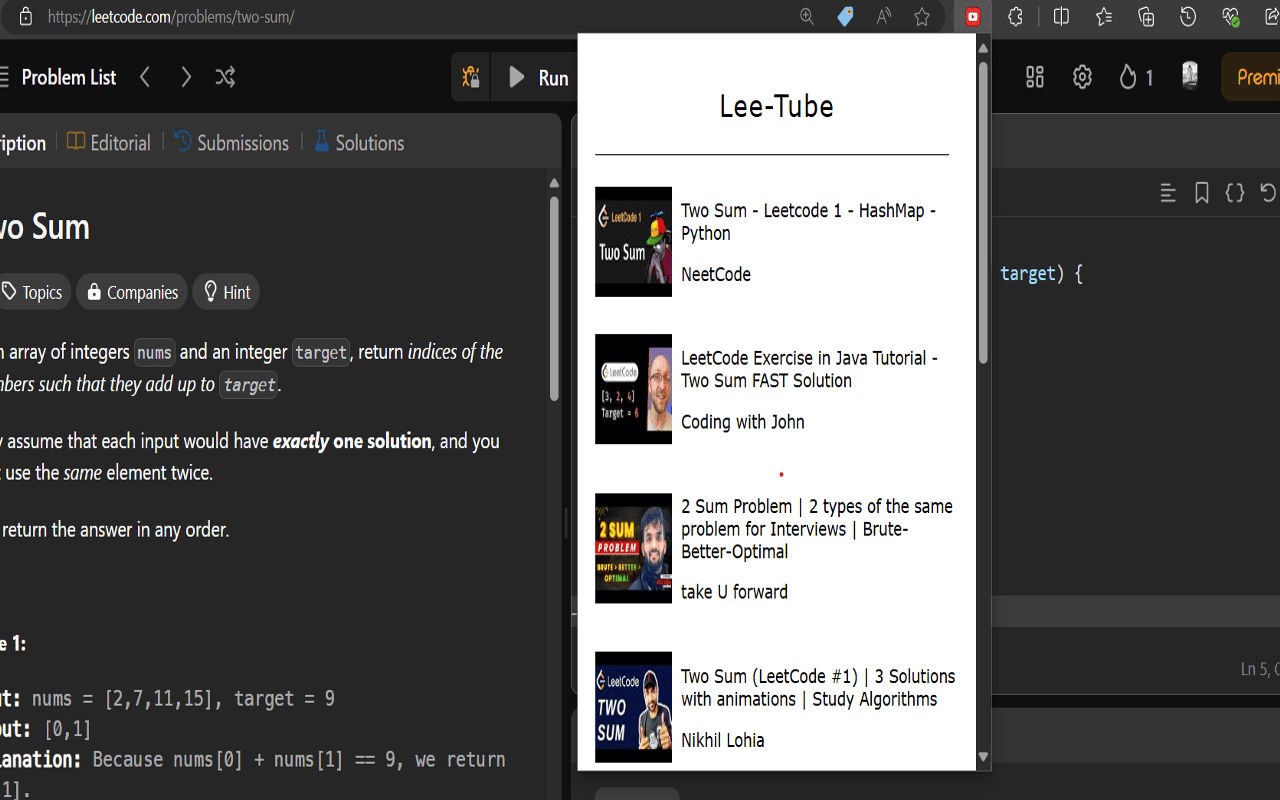1280x800 pixels.
Task: Open take U forward 2 Sum thumbnail
Action: [x=633, y=548]
